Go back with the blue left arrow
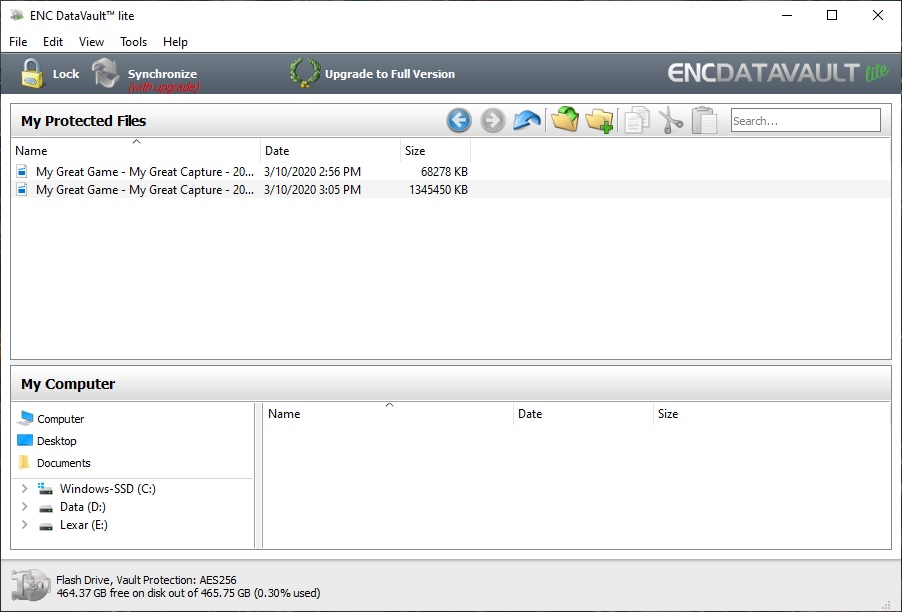 point(458,120)
